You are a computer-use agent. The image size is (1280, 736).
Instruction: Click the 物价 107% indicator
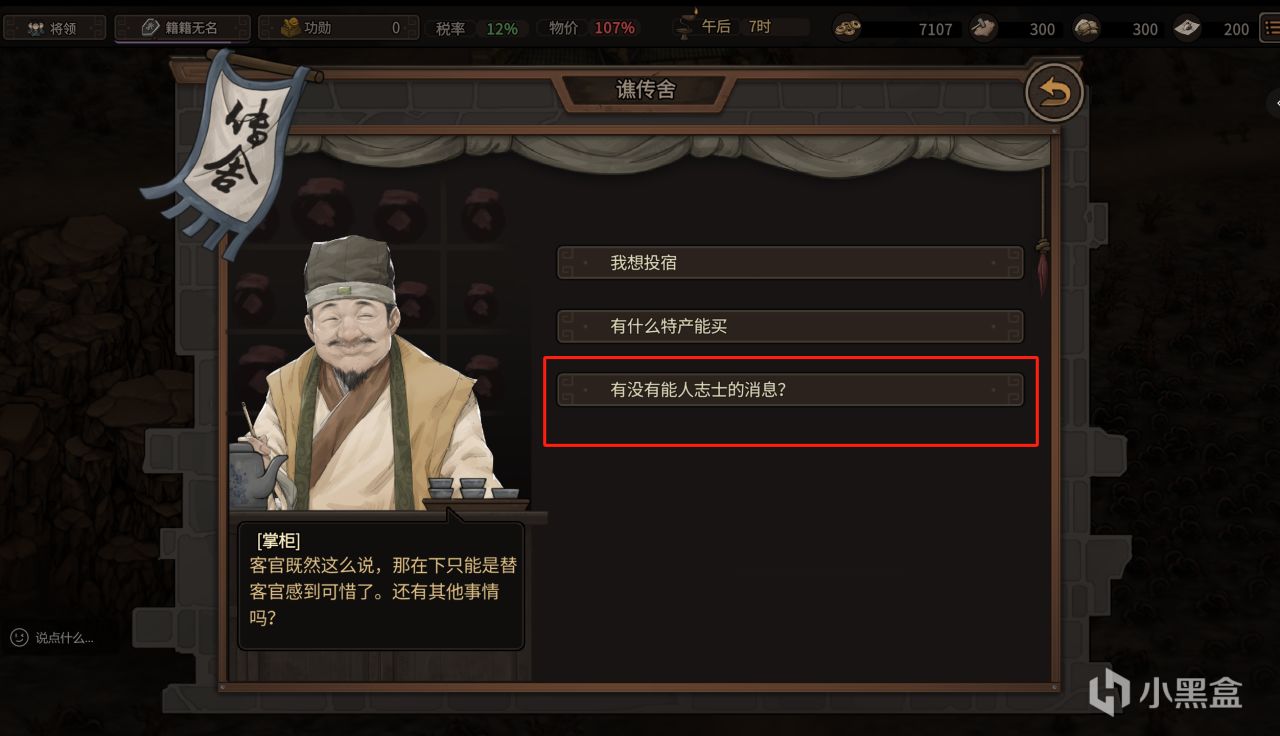coord(591,28)
